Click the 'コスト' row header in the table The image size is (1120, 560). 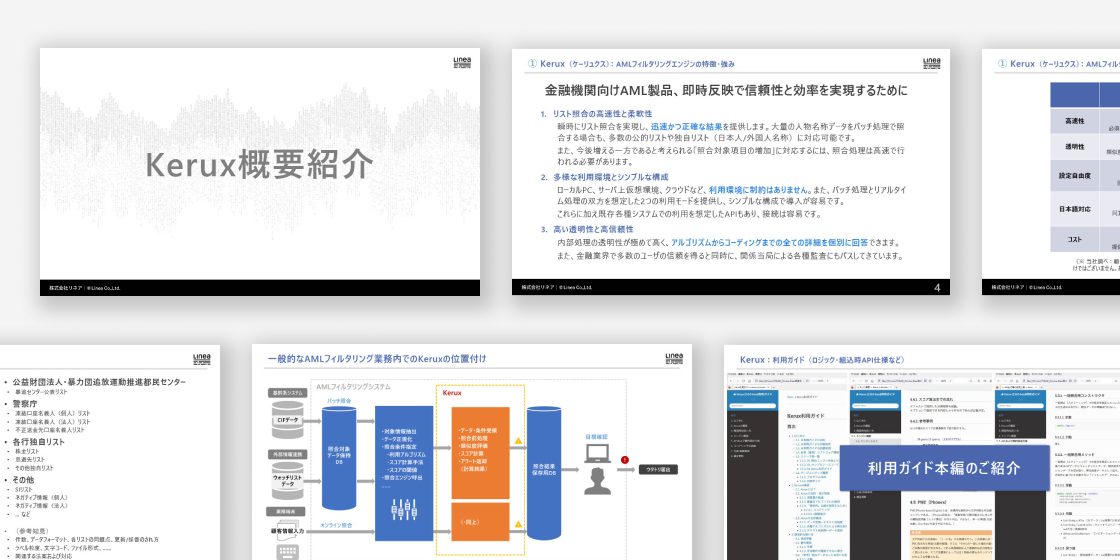(1075, 239)
